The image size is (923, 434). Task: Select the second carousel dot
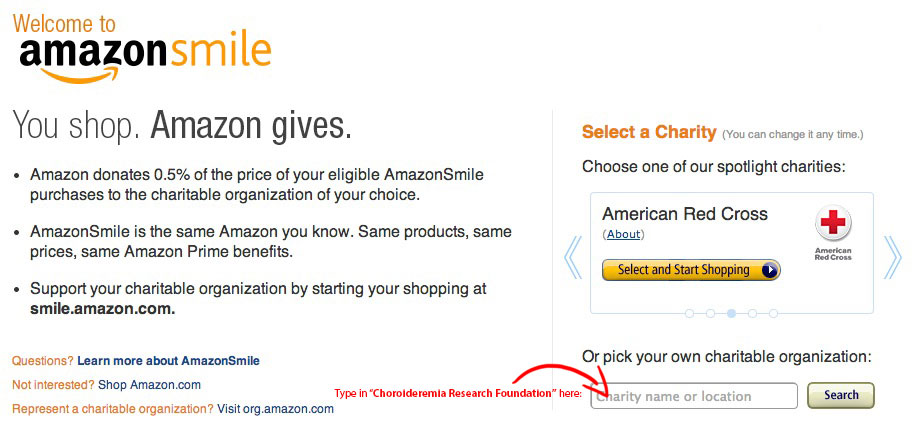click(x=710, y=313)
